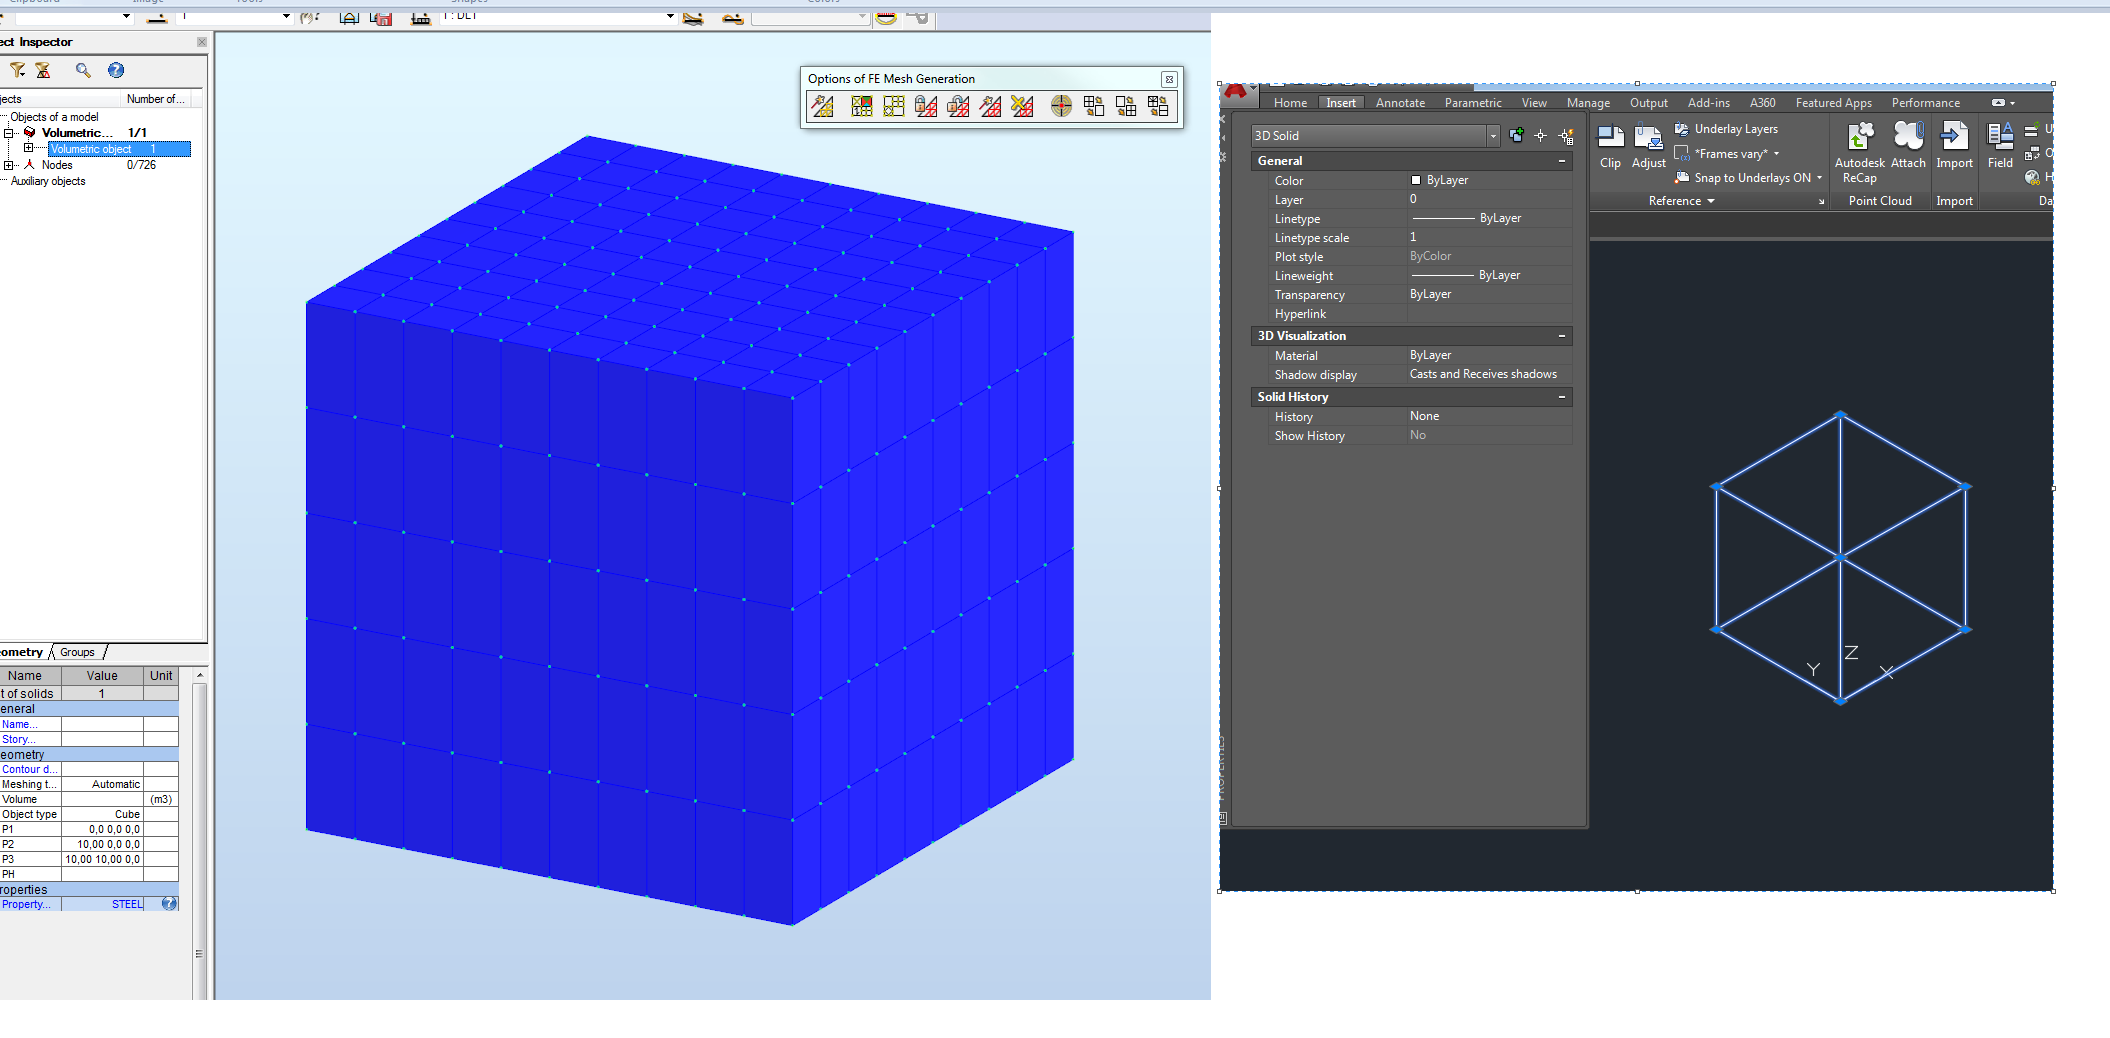Toggle the ByLayer color checkbox

tap(1416, 180)
